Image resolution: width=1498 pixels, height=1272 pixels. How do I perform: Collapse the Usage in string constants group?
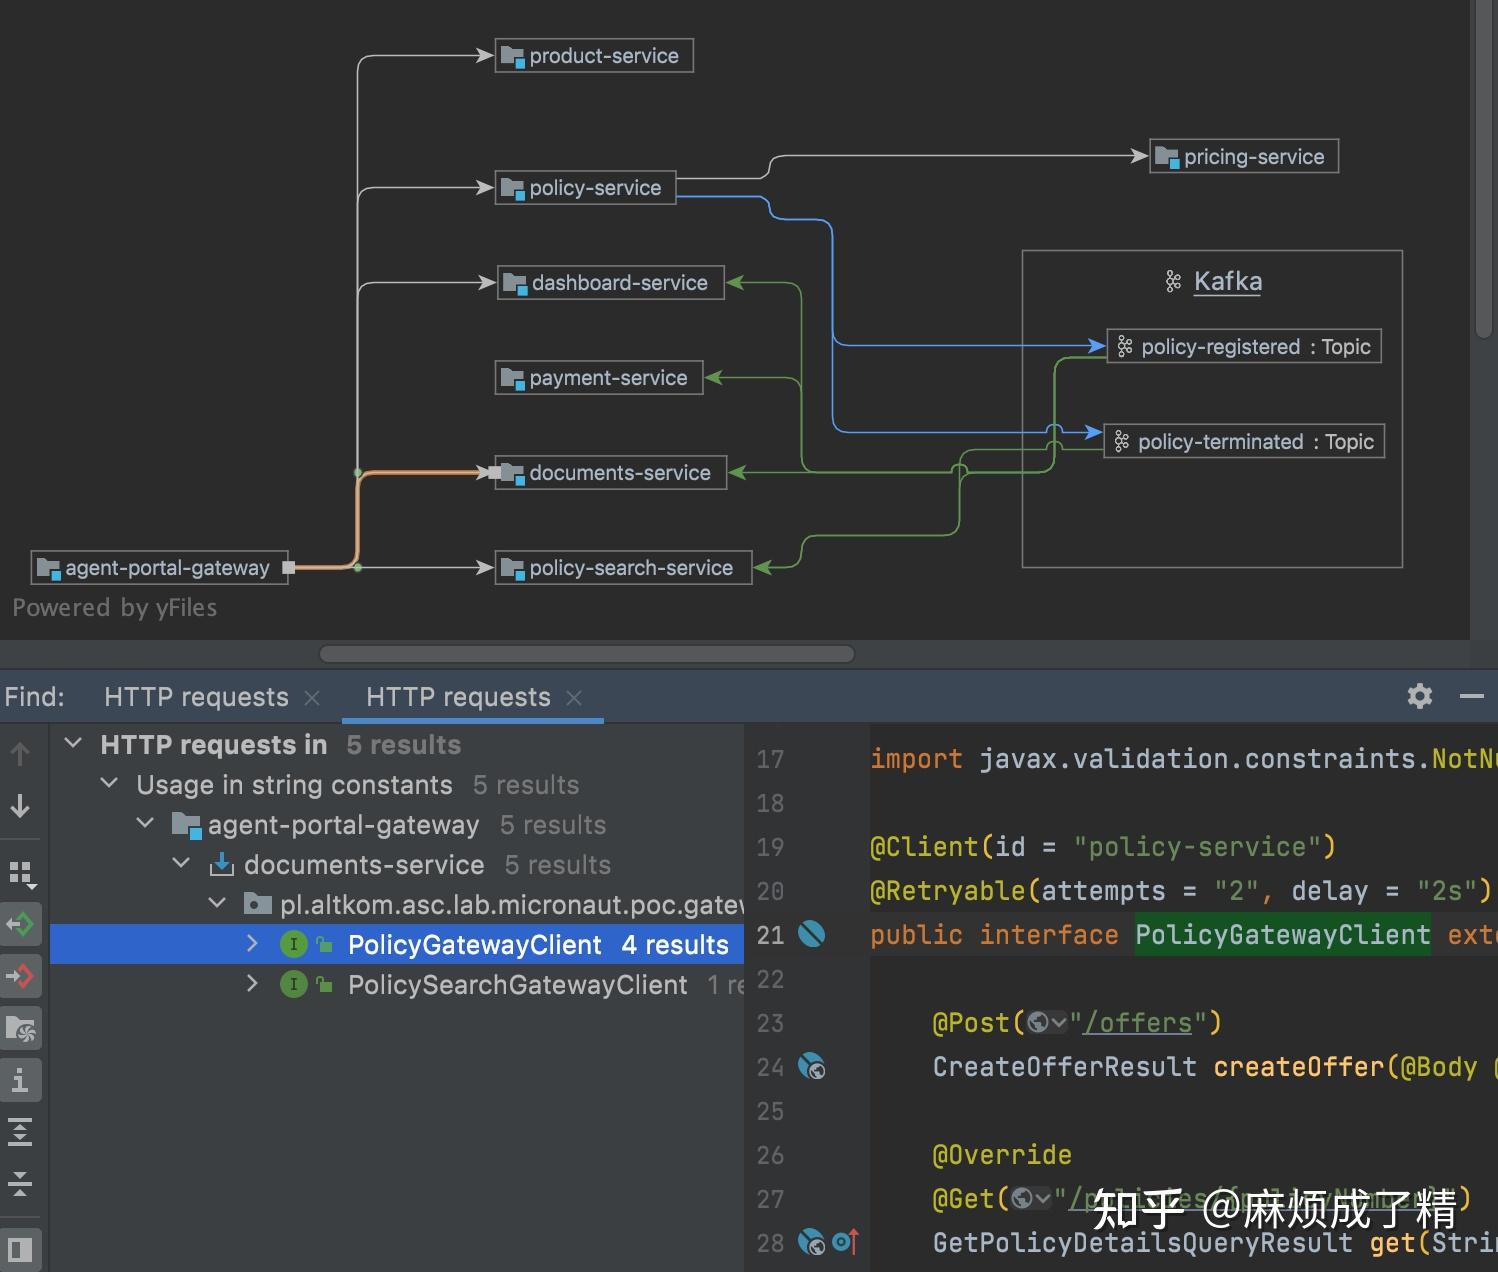(109, 784)
